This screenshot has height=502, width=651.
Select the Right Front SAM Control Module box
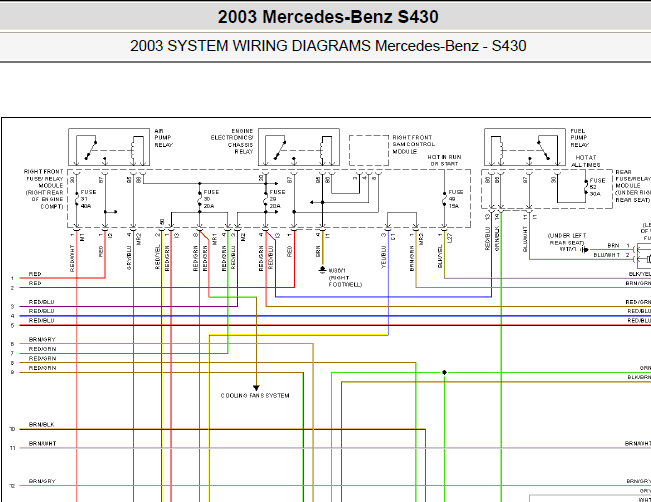[369, 150]
